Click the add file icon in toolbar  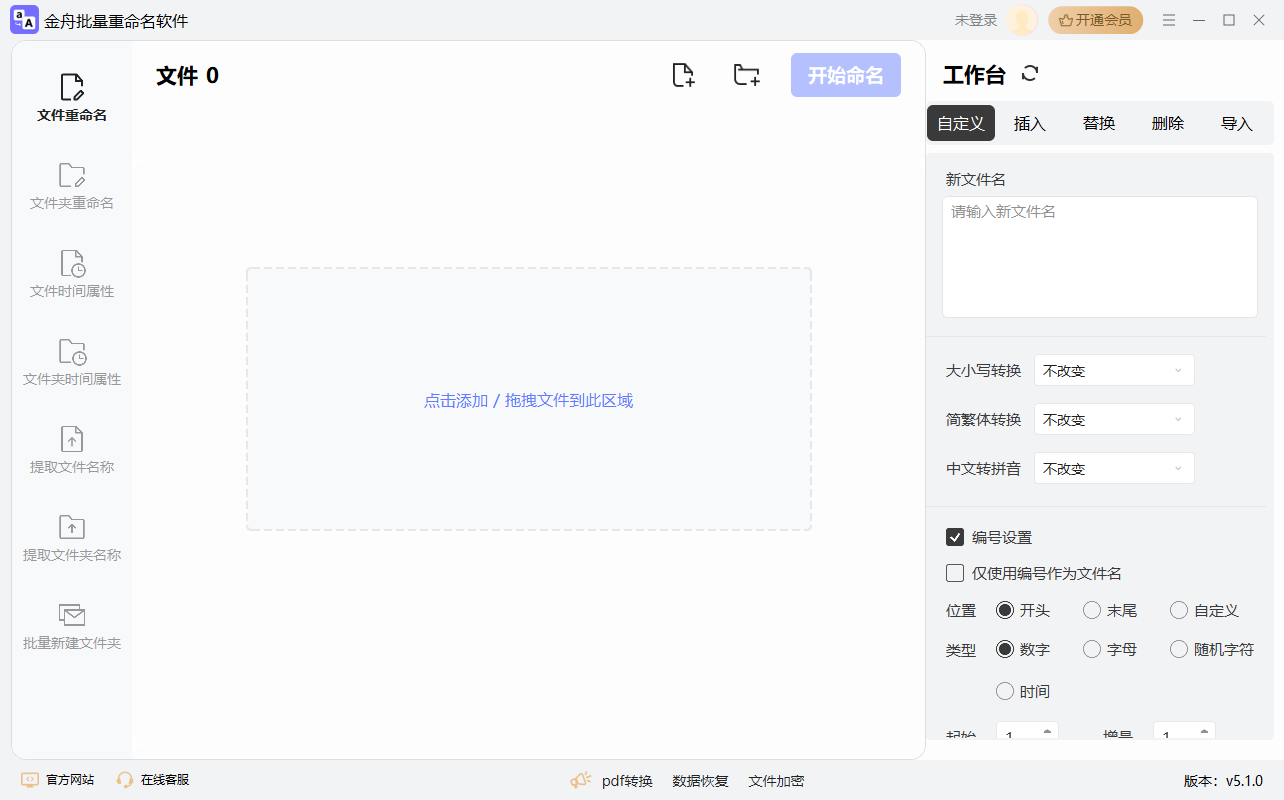tap(683, 75)
